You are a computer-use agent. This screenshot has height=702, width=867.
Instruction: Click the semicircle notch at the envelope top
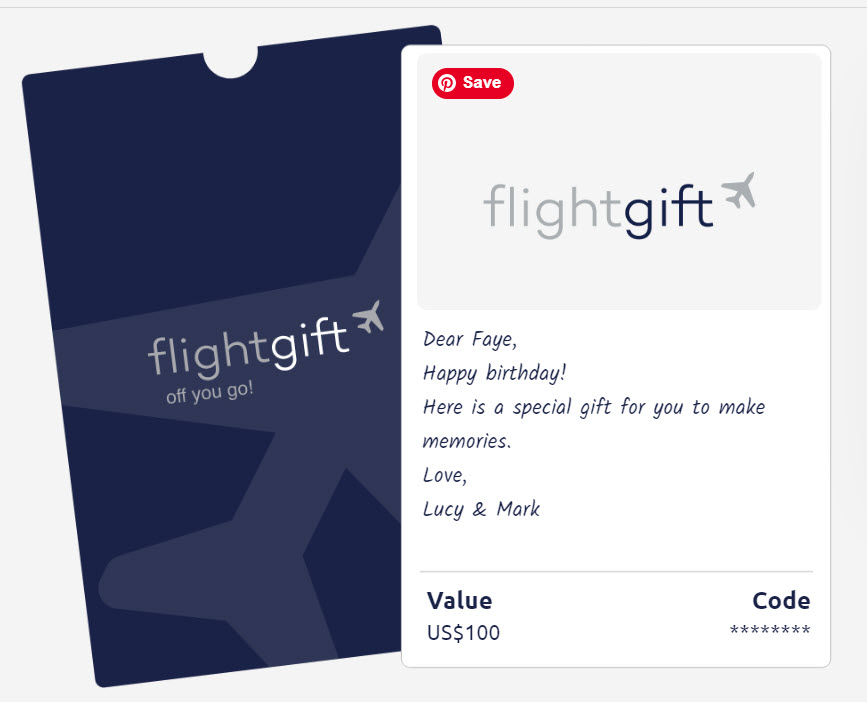pos(231,60)
